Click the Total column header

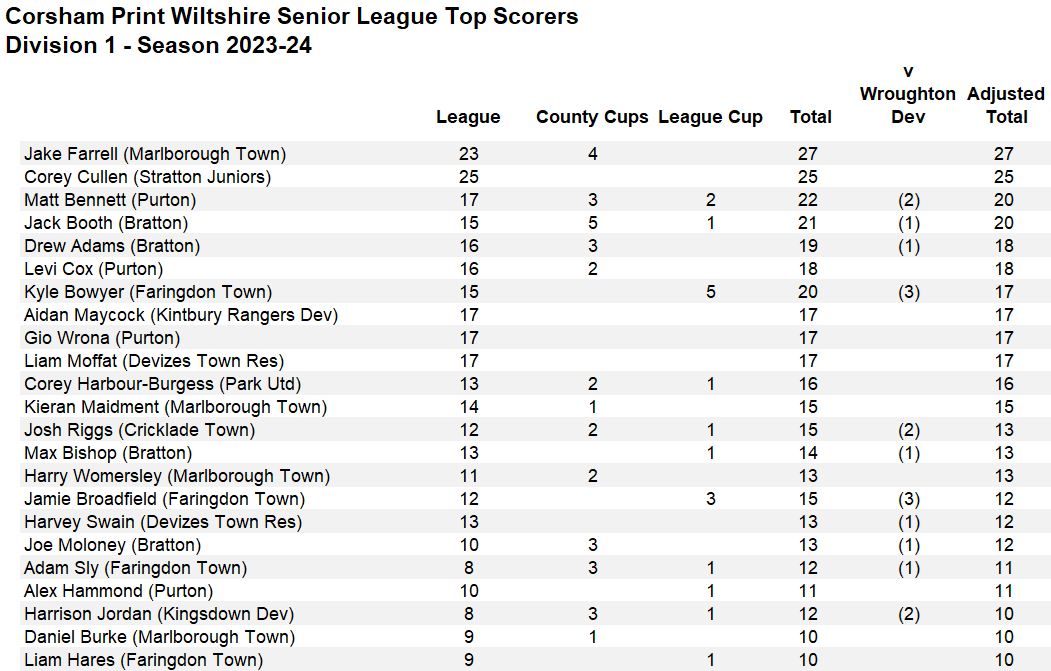[x=810, y=117]
